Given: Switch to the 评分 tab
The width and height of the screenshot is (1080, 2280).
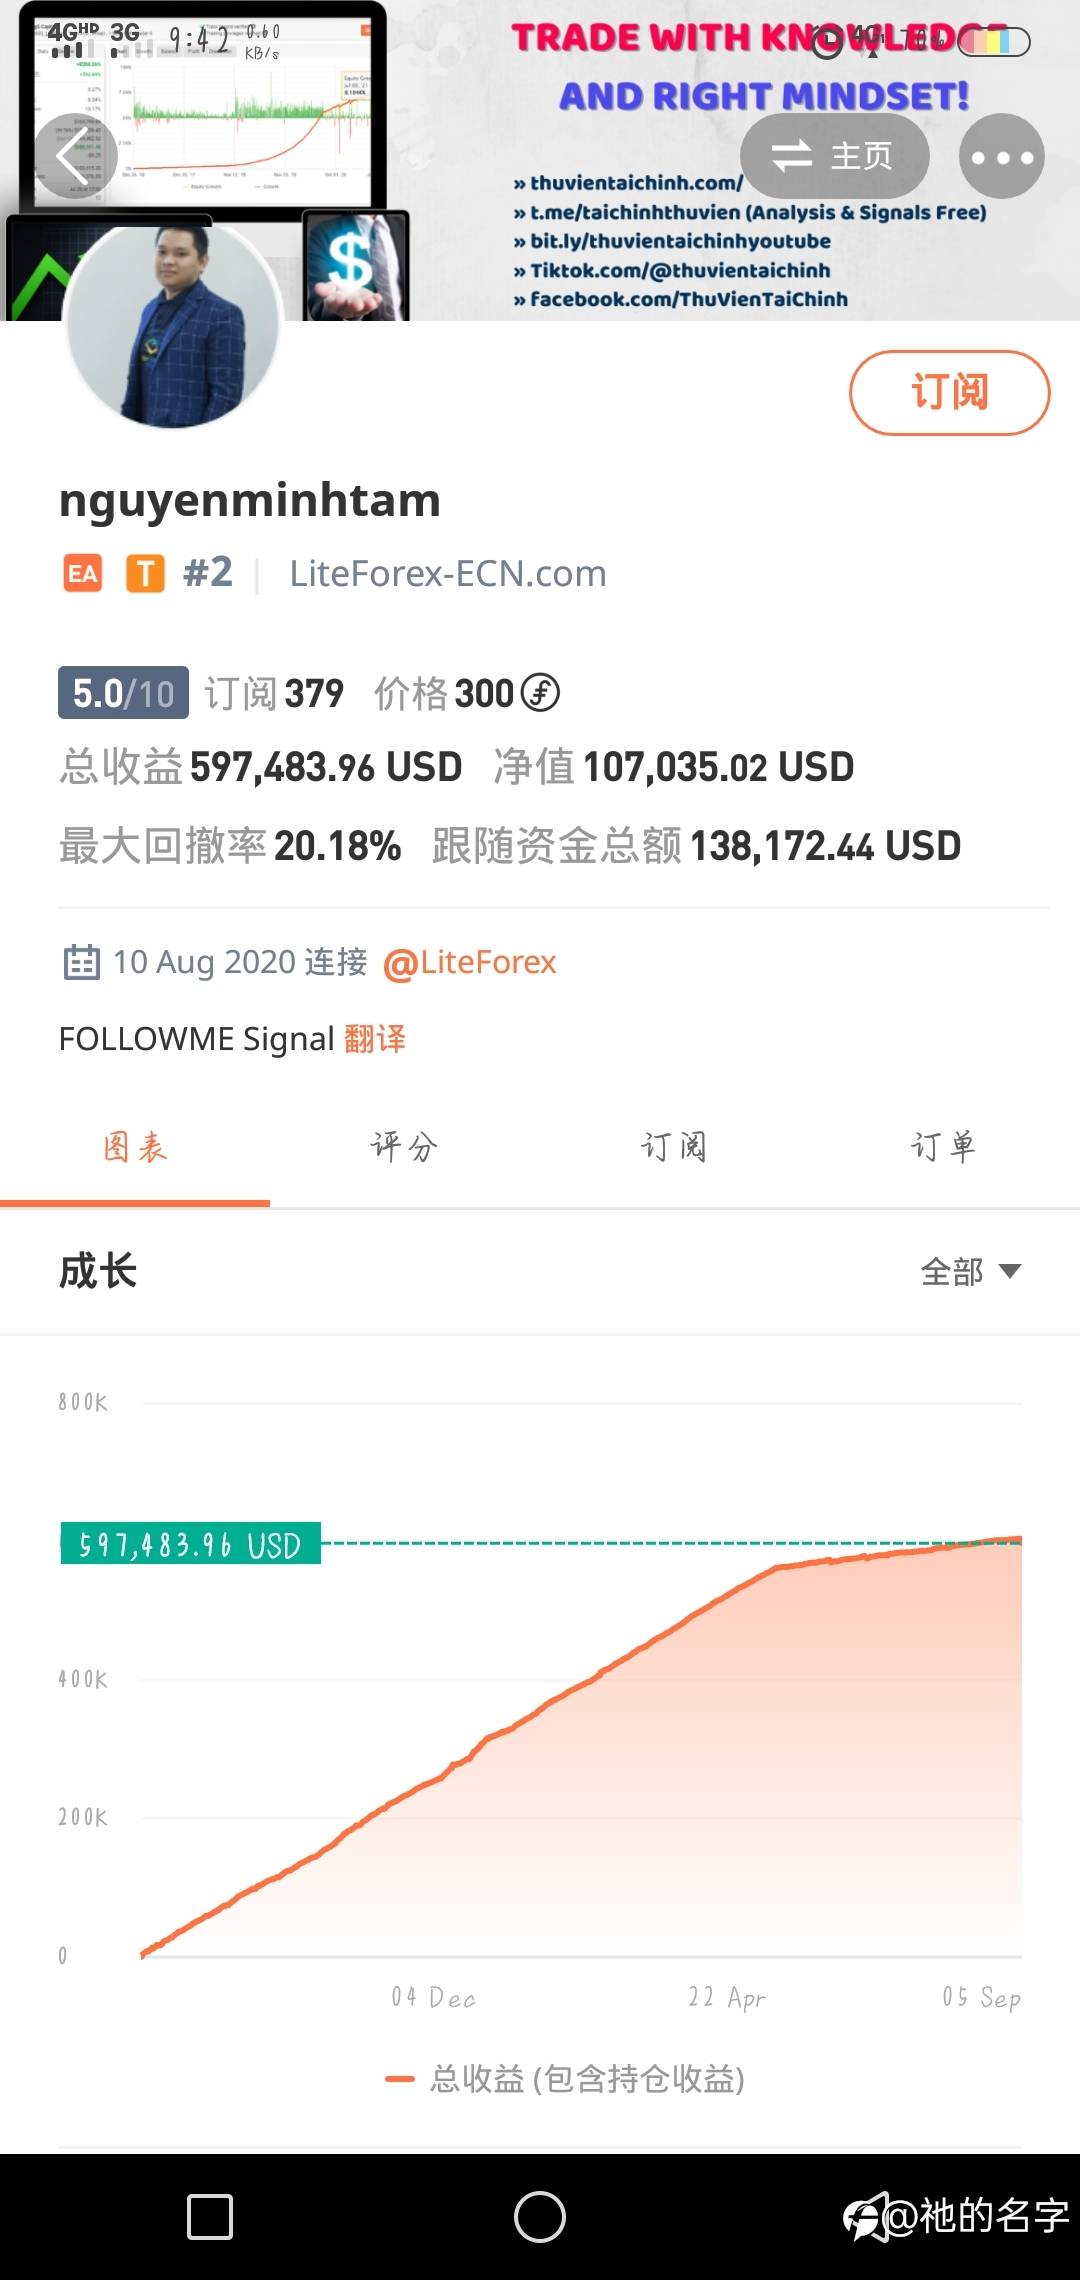Looking at the screenshot, I should (x=404, y=1146).
